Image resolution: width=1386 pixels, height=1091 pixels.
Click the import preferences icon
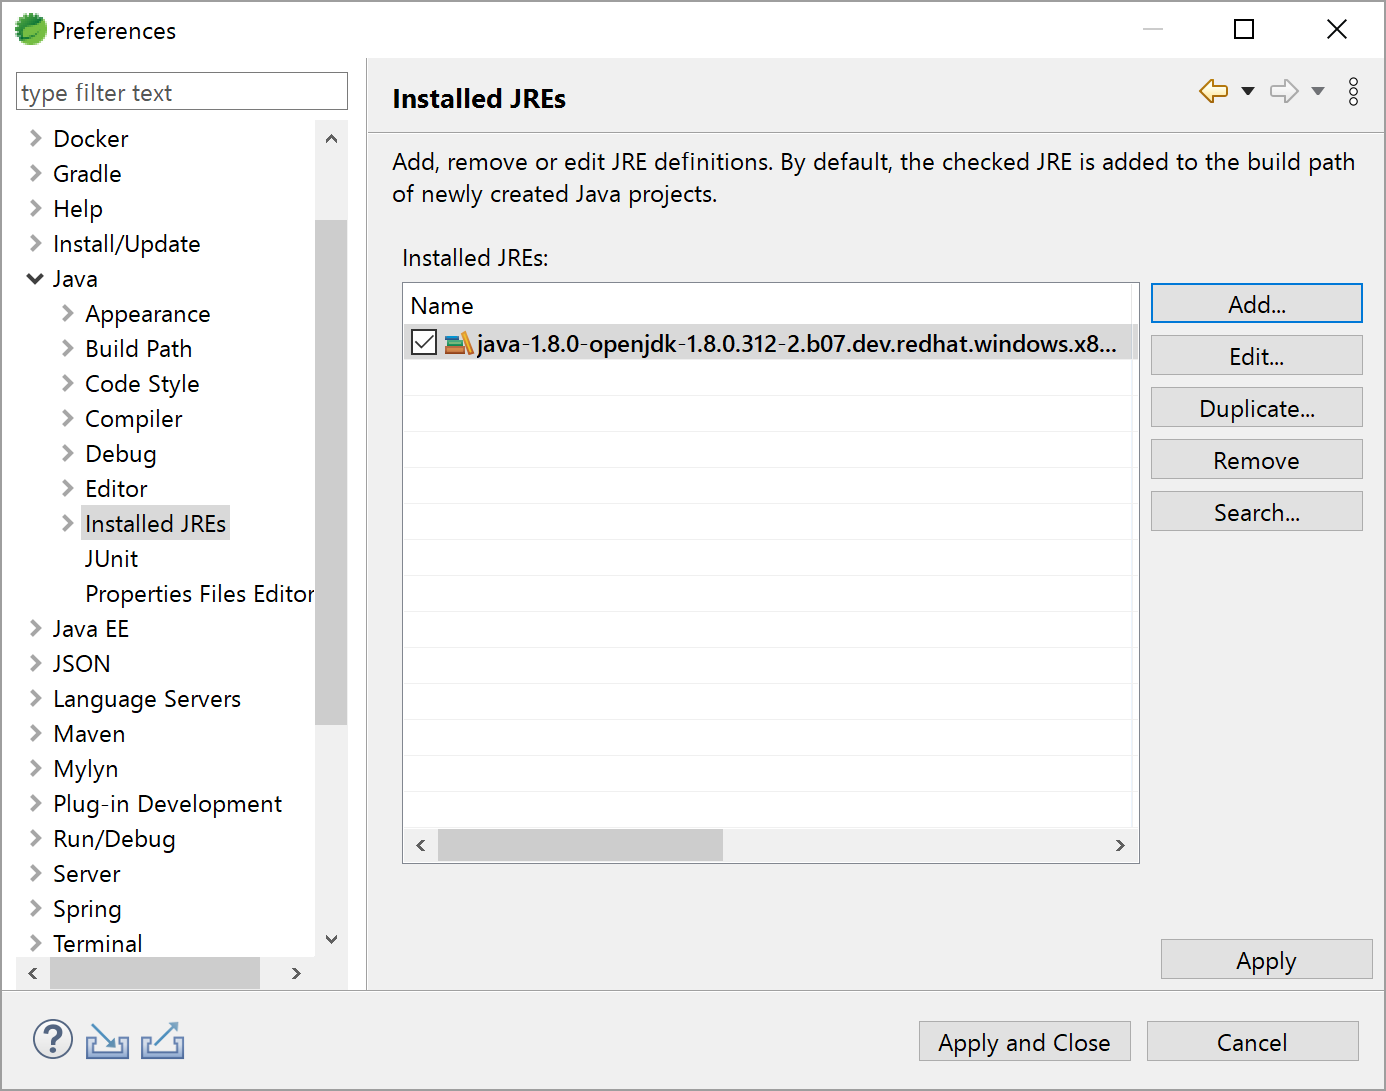coord(107,1042)
